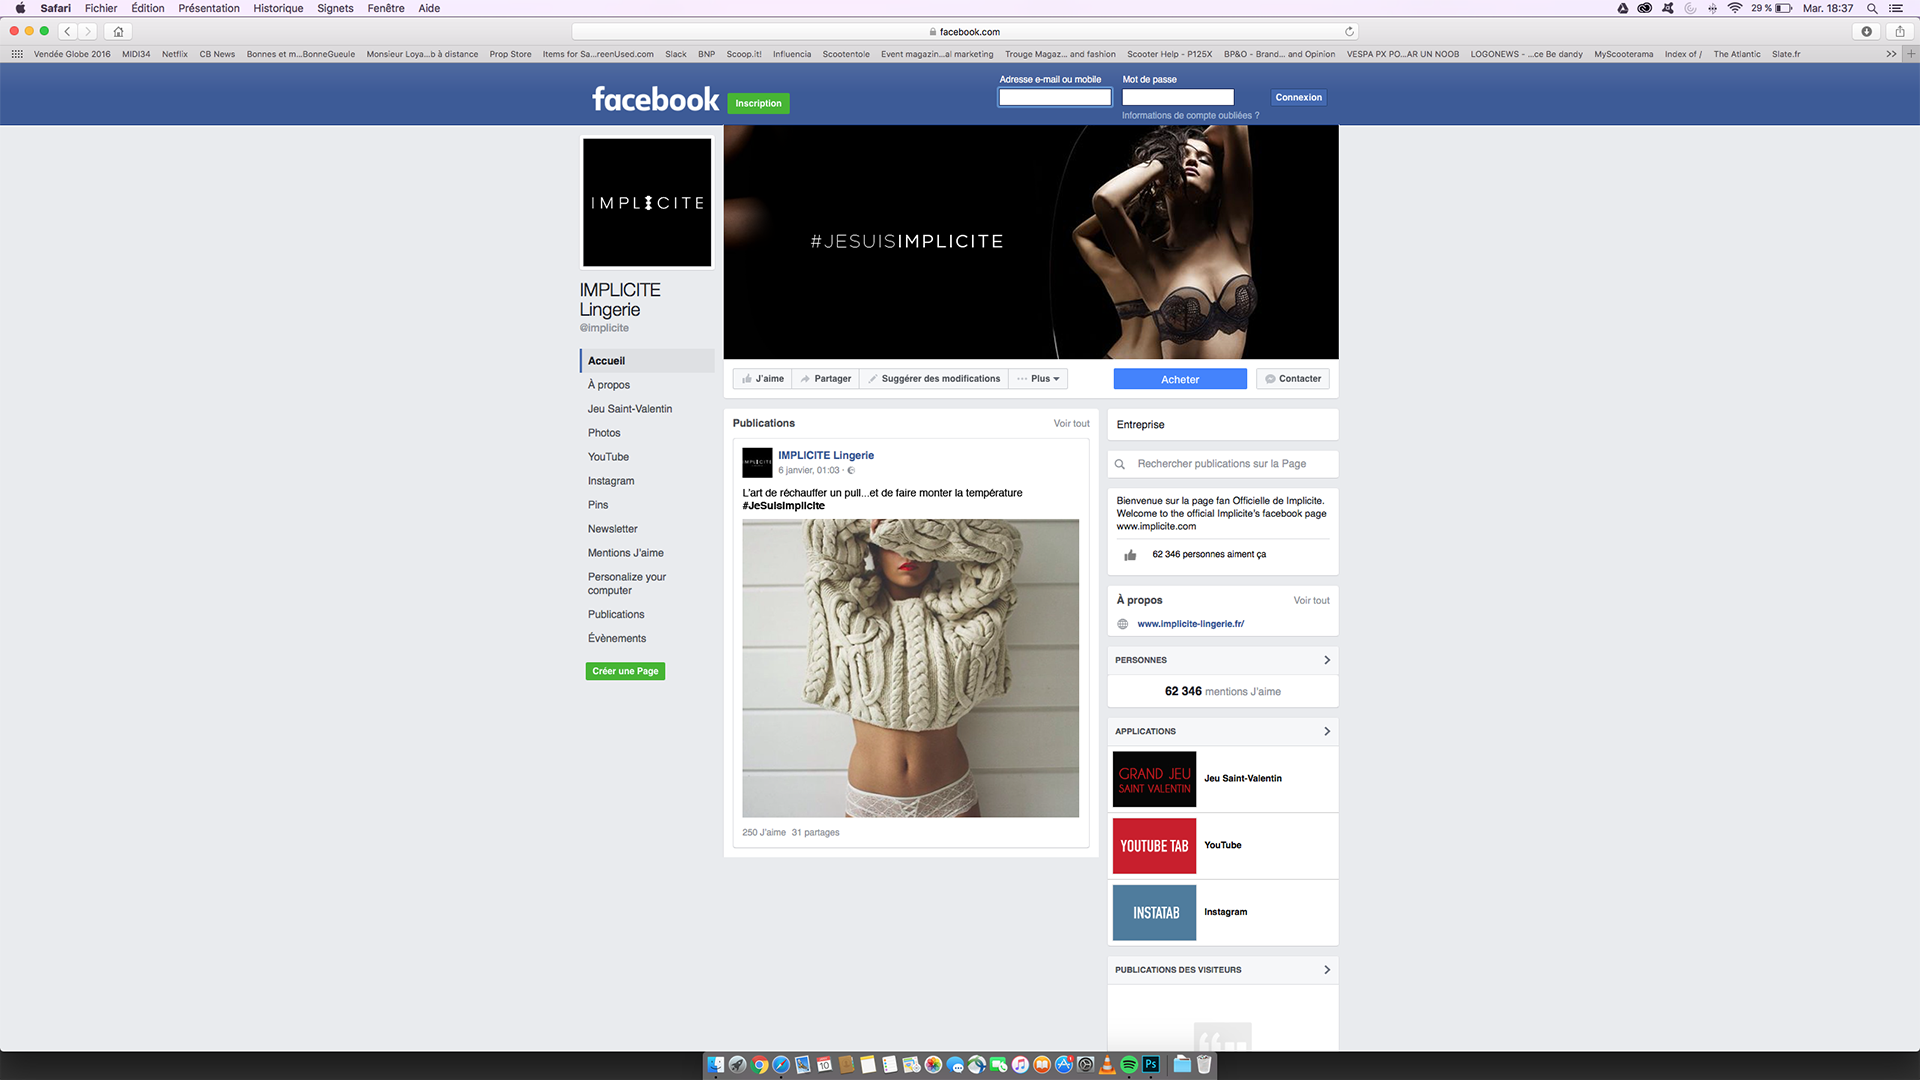Click Suggérer des modifications
This screenshot has height=1080, width=1920.
point(934,379)
